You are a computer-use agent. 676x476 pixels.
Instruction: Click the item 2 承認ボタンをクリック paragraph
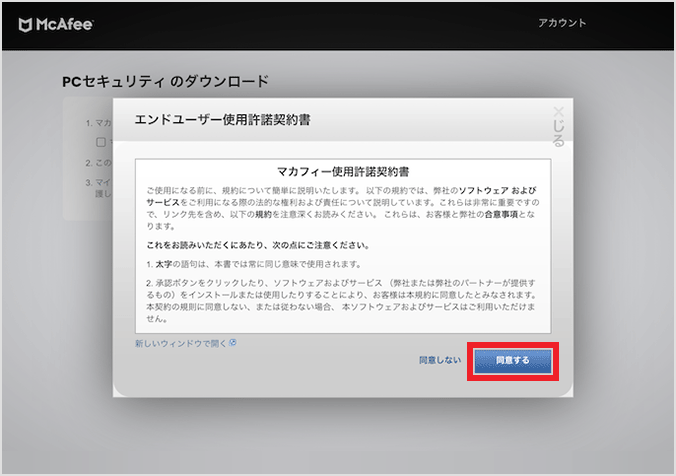[341, 301]
